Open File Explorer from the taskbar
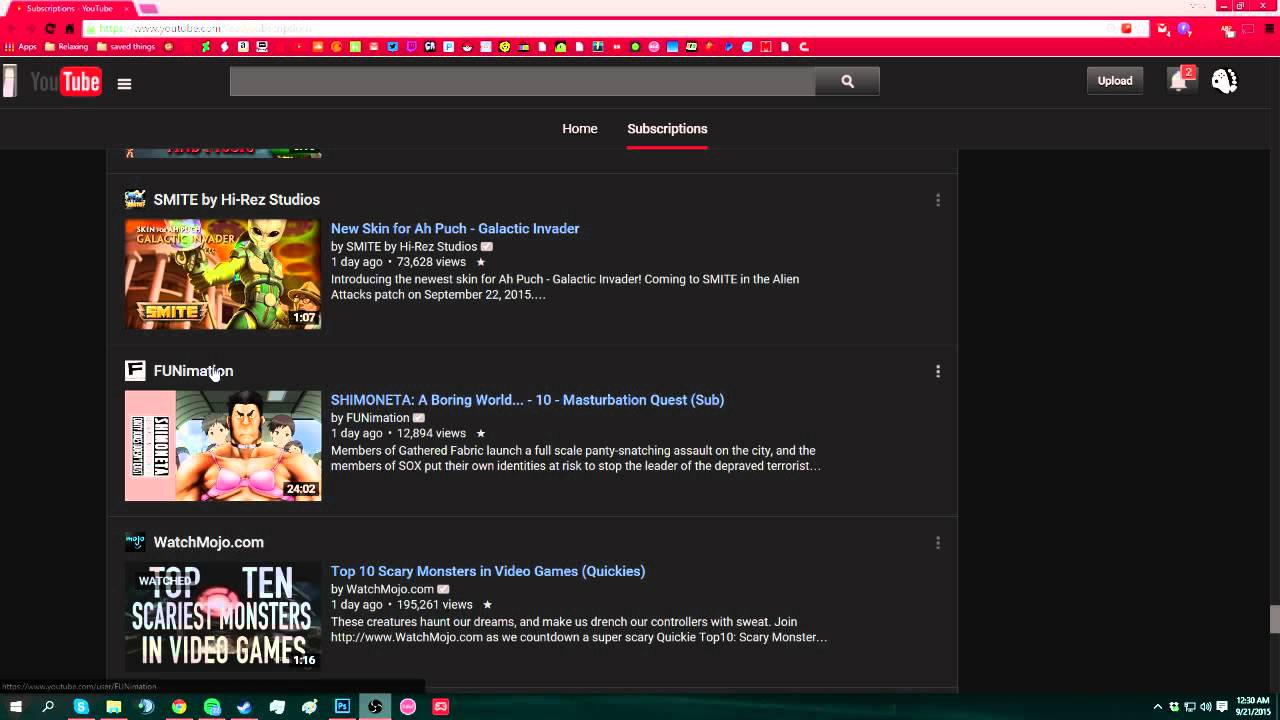 (x=114, y=706)
